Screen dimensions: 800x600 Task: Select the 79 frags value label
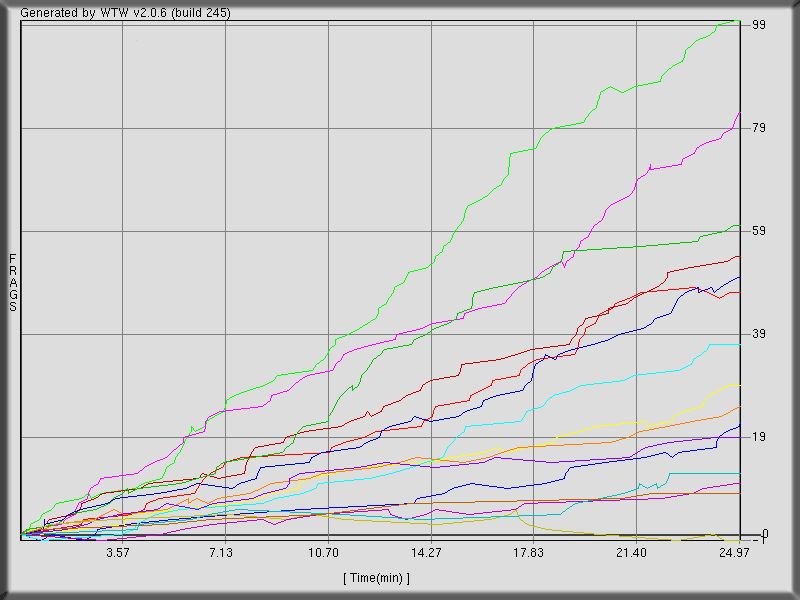point(758,128)
